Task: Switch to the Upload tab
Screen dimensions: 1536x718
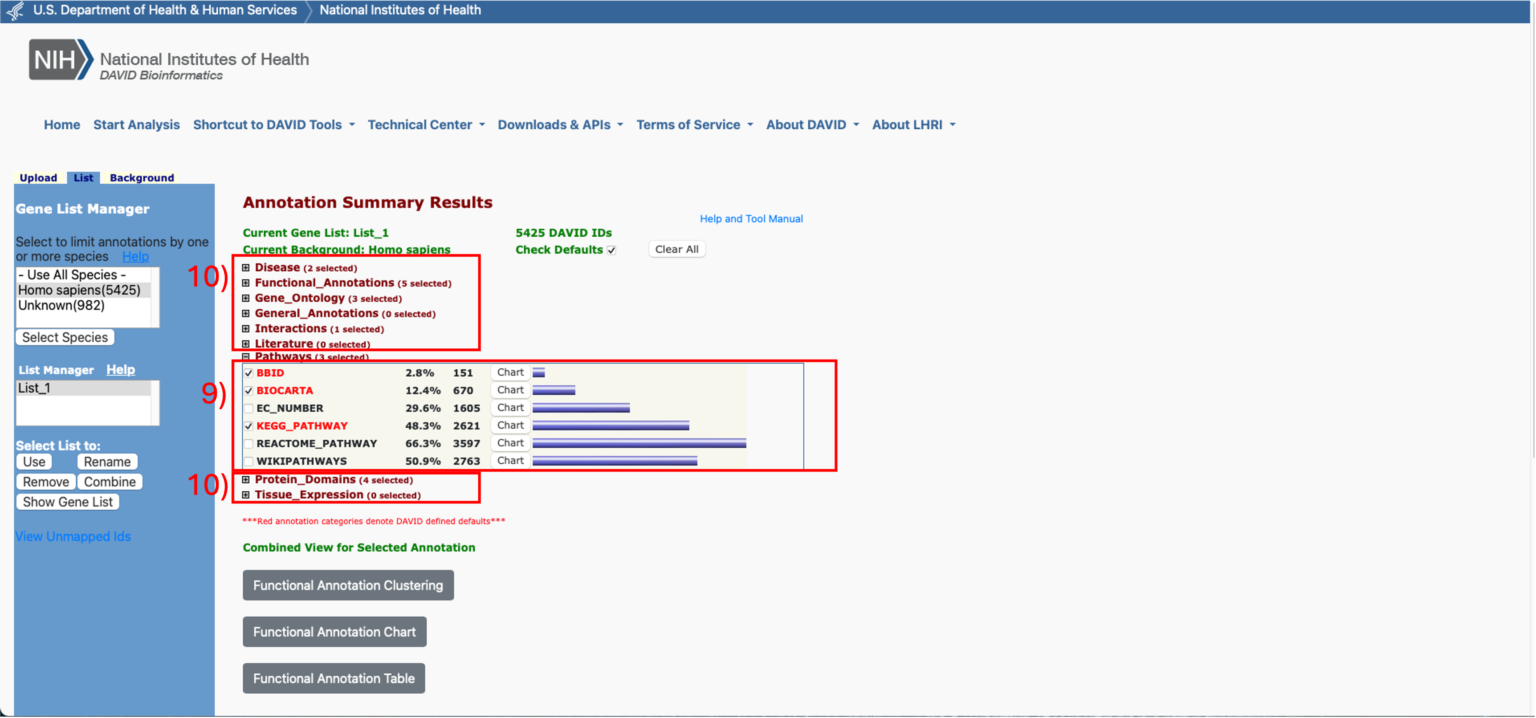Action: pos(39,178)
